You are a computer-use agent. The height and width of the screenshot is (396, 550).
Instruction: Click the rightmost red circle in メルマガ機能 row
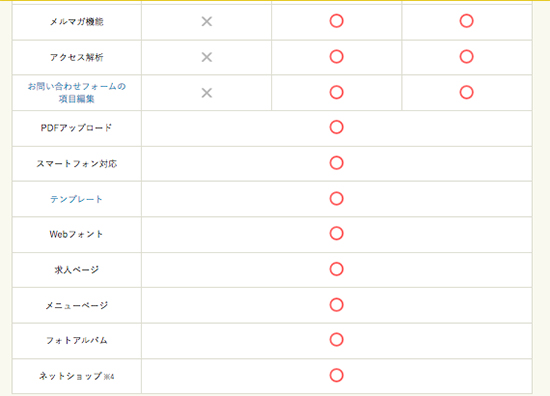click(x=467, y=21)
